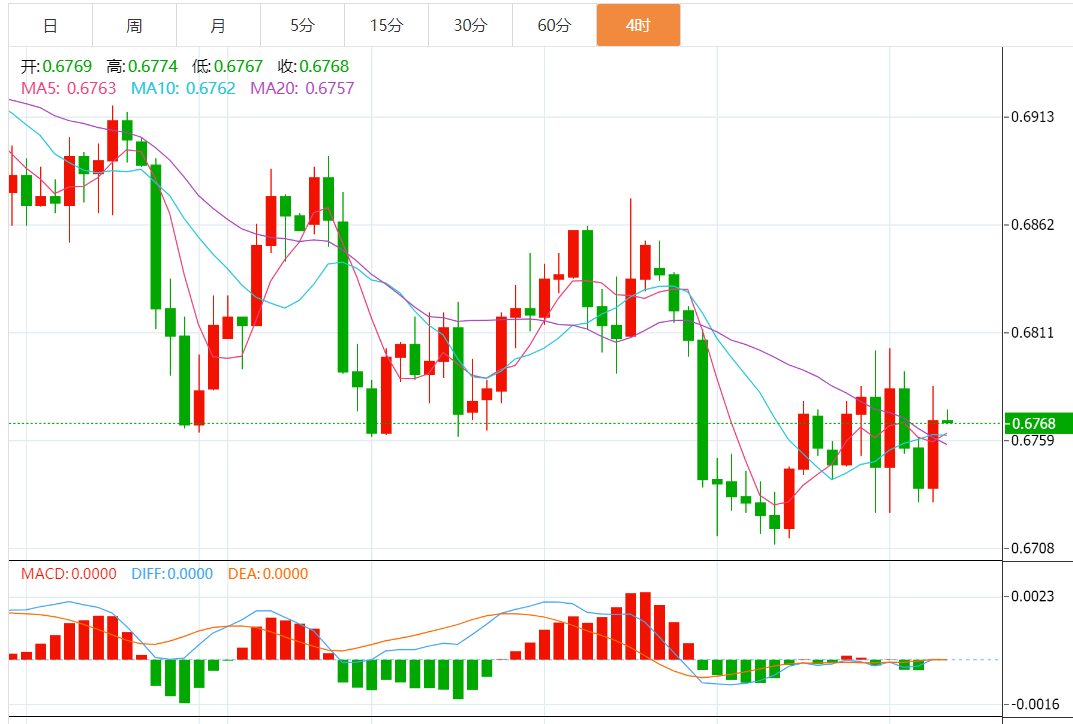Open the 60分 timeframe tab

click(554, 25)
